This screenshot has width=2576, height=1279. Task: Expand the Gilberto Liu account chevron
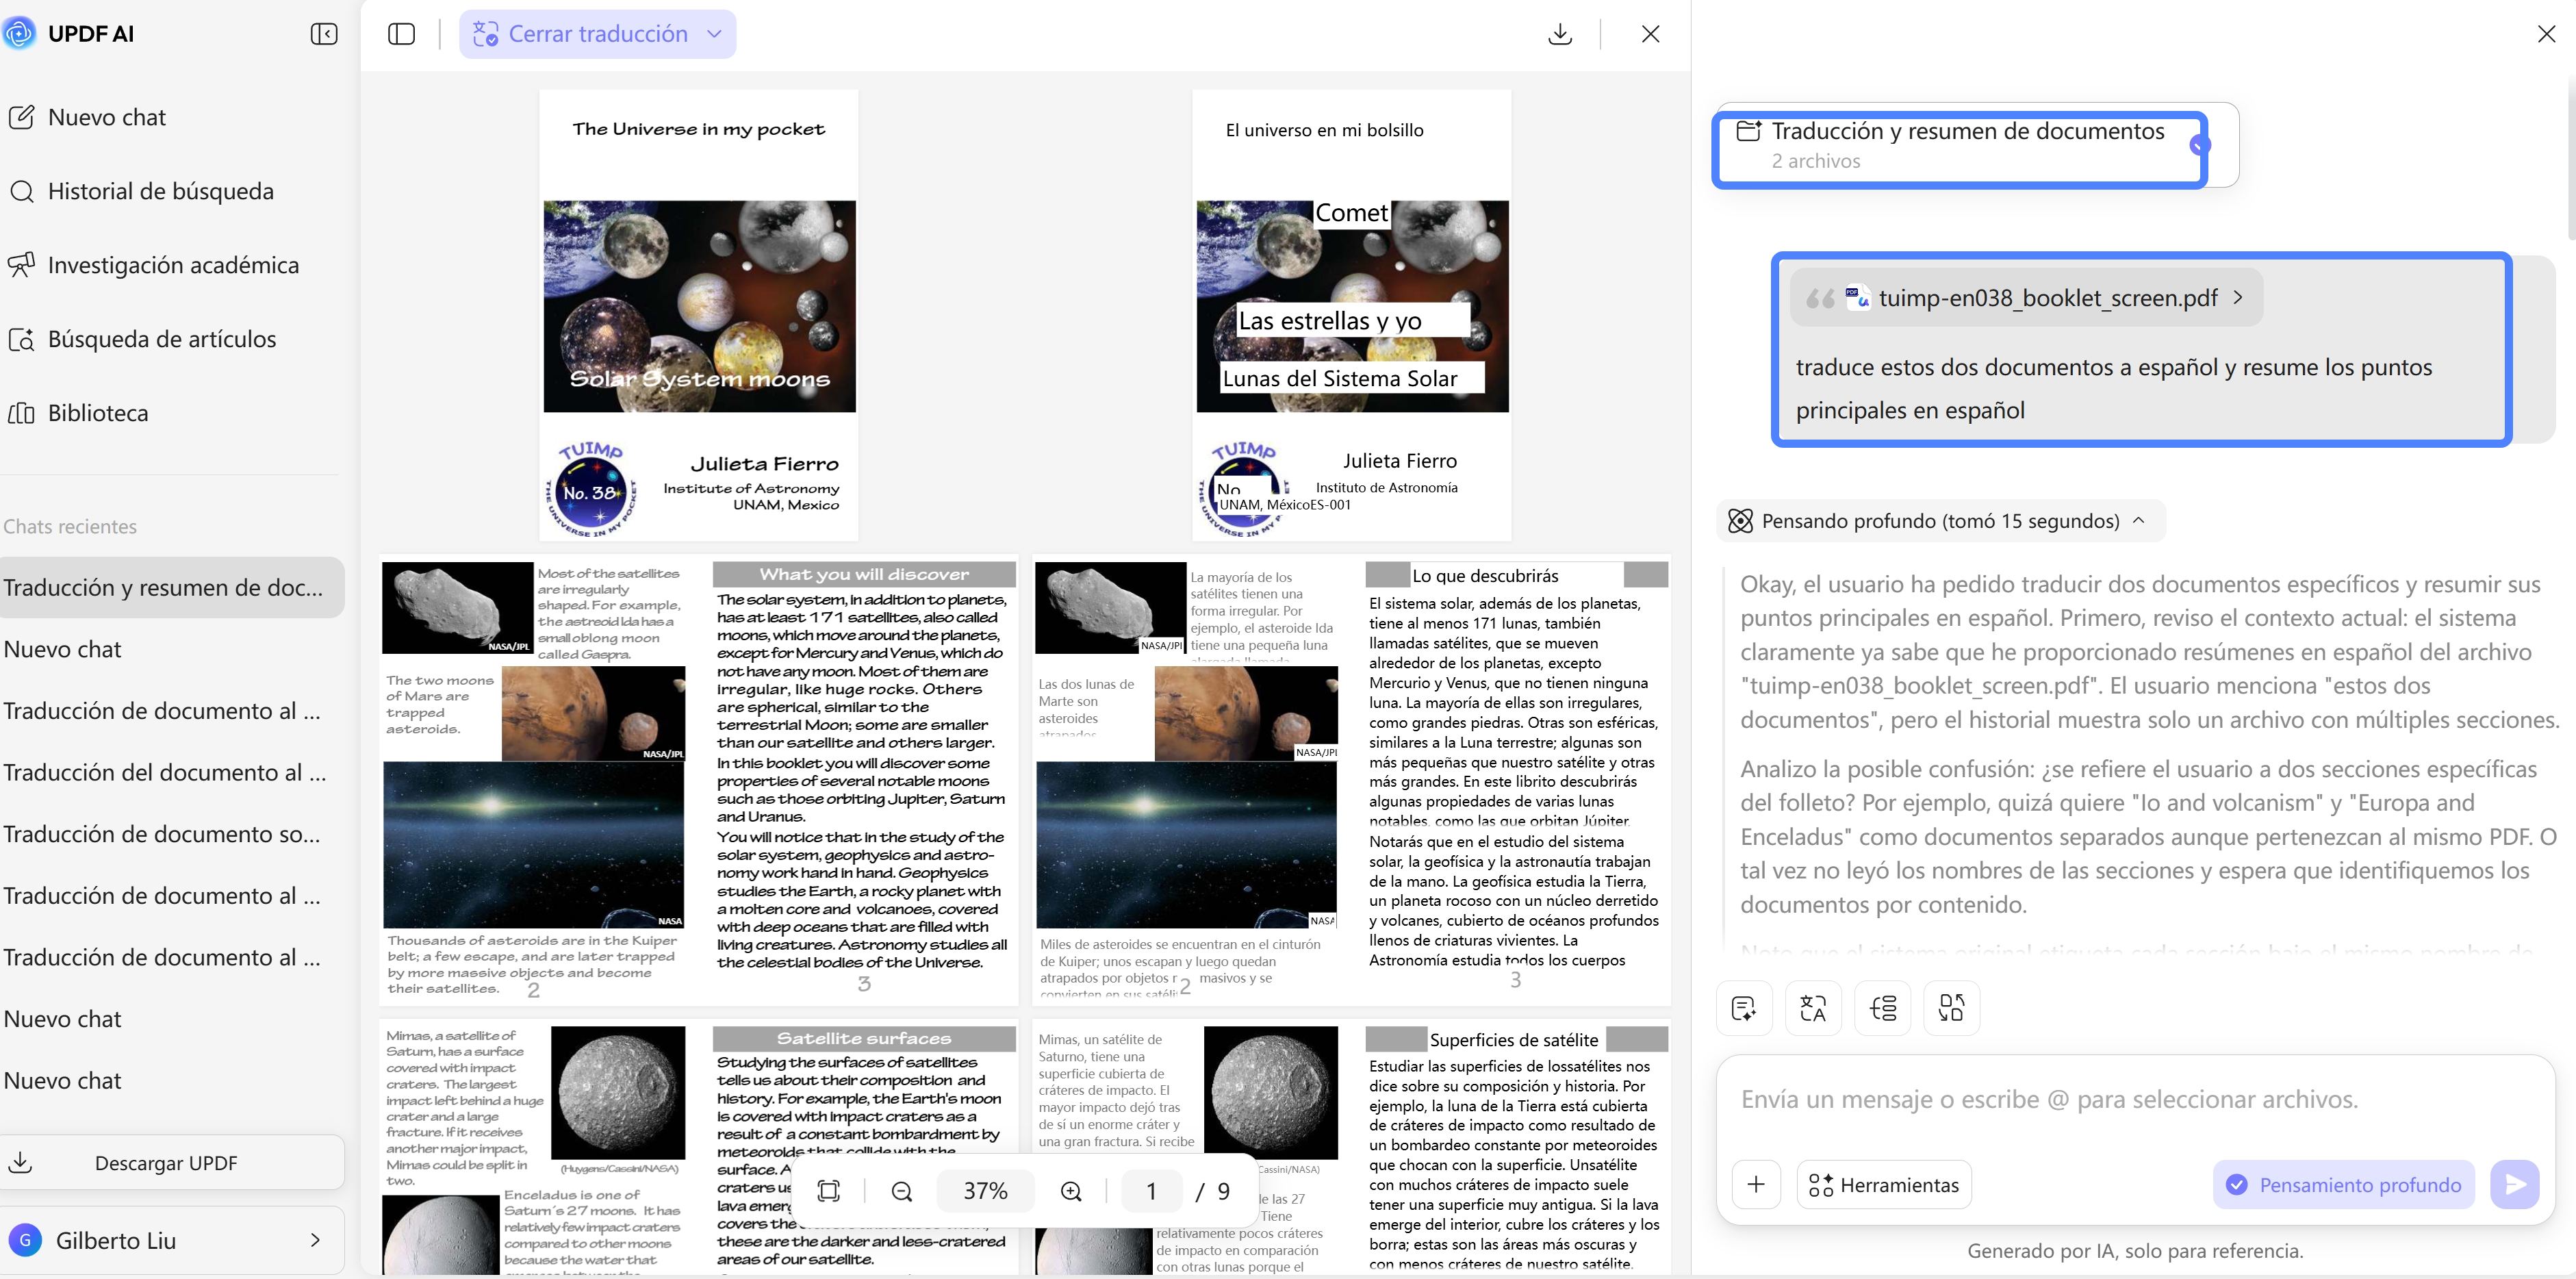[x=315, y=1240]
